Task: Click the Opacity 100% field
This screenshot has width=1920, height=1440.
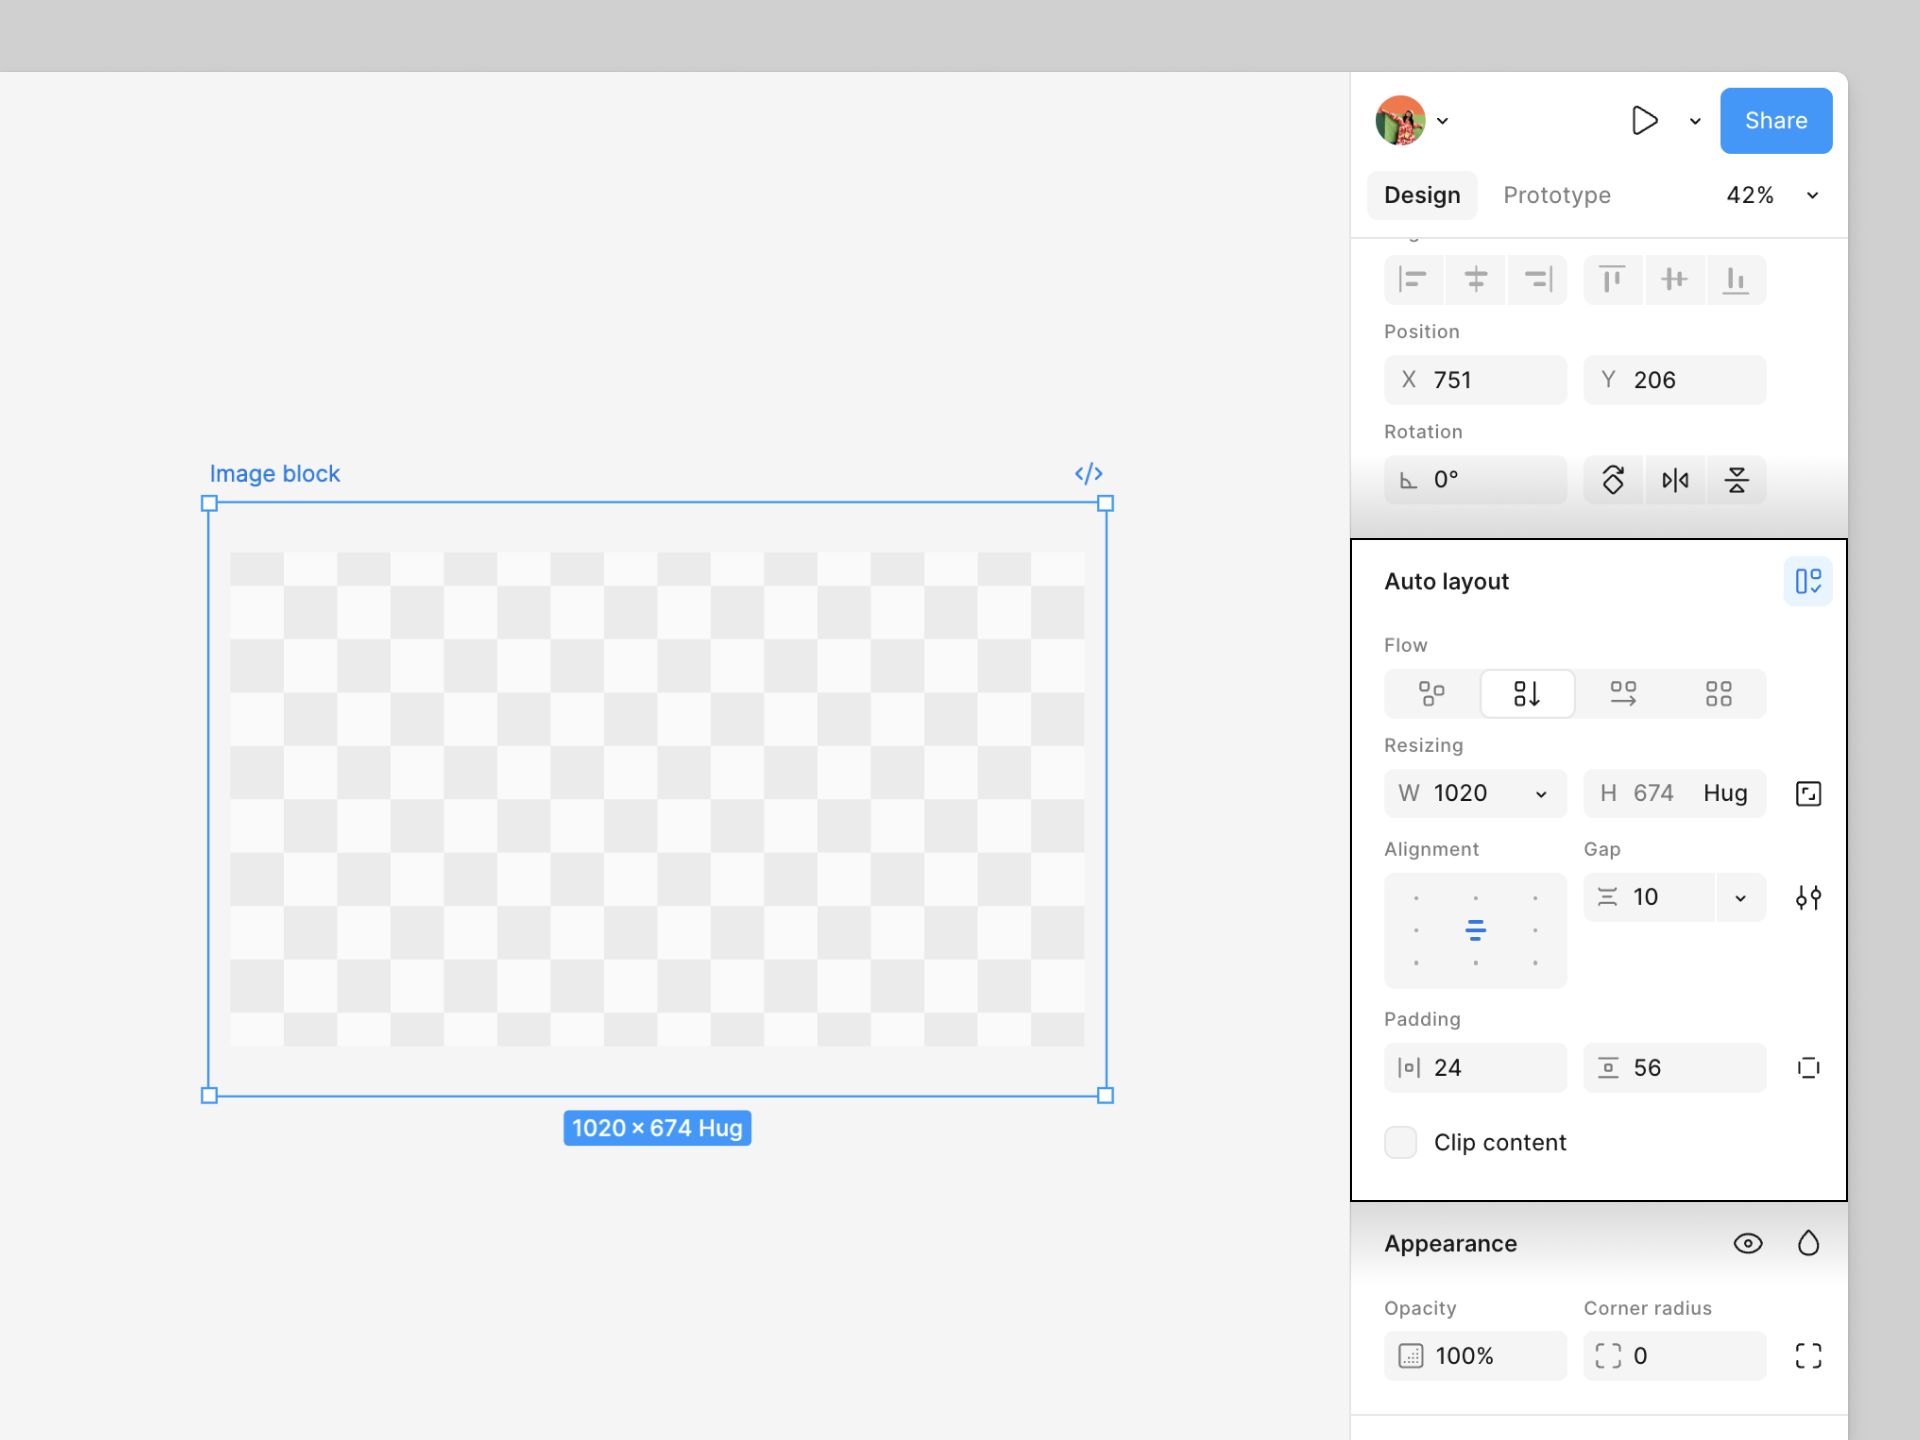Action: (x=1474, y=1355)
